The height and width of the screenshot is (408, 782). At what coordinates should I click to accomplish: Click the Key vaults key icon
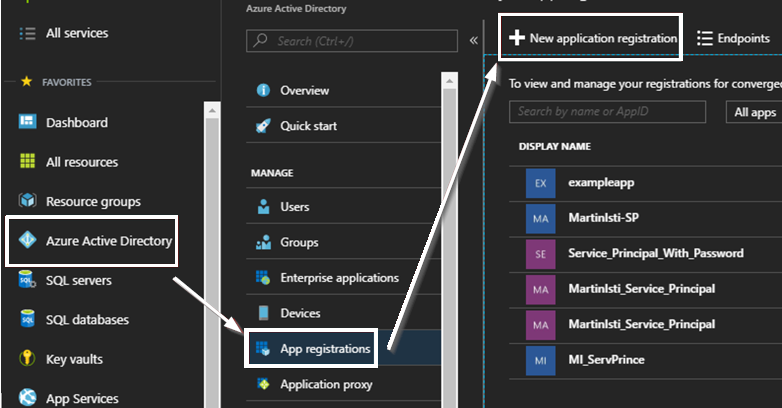click(27, 358)
